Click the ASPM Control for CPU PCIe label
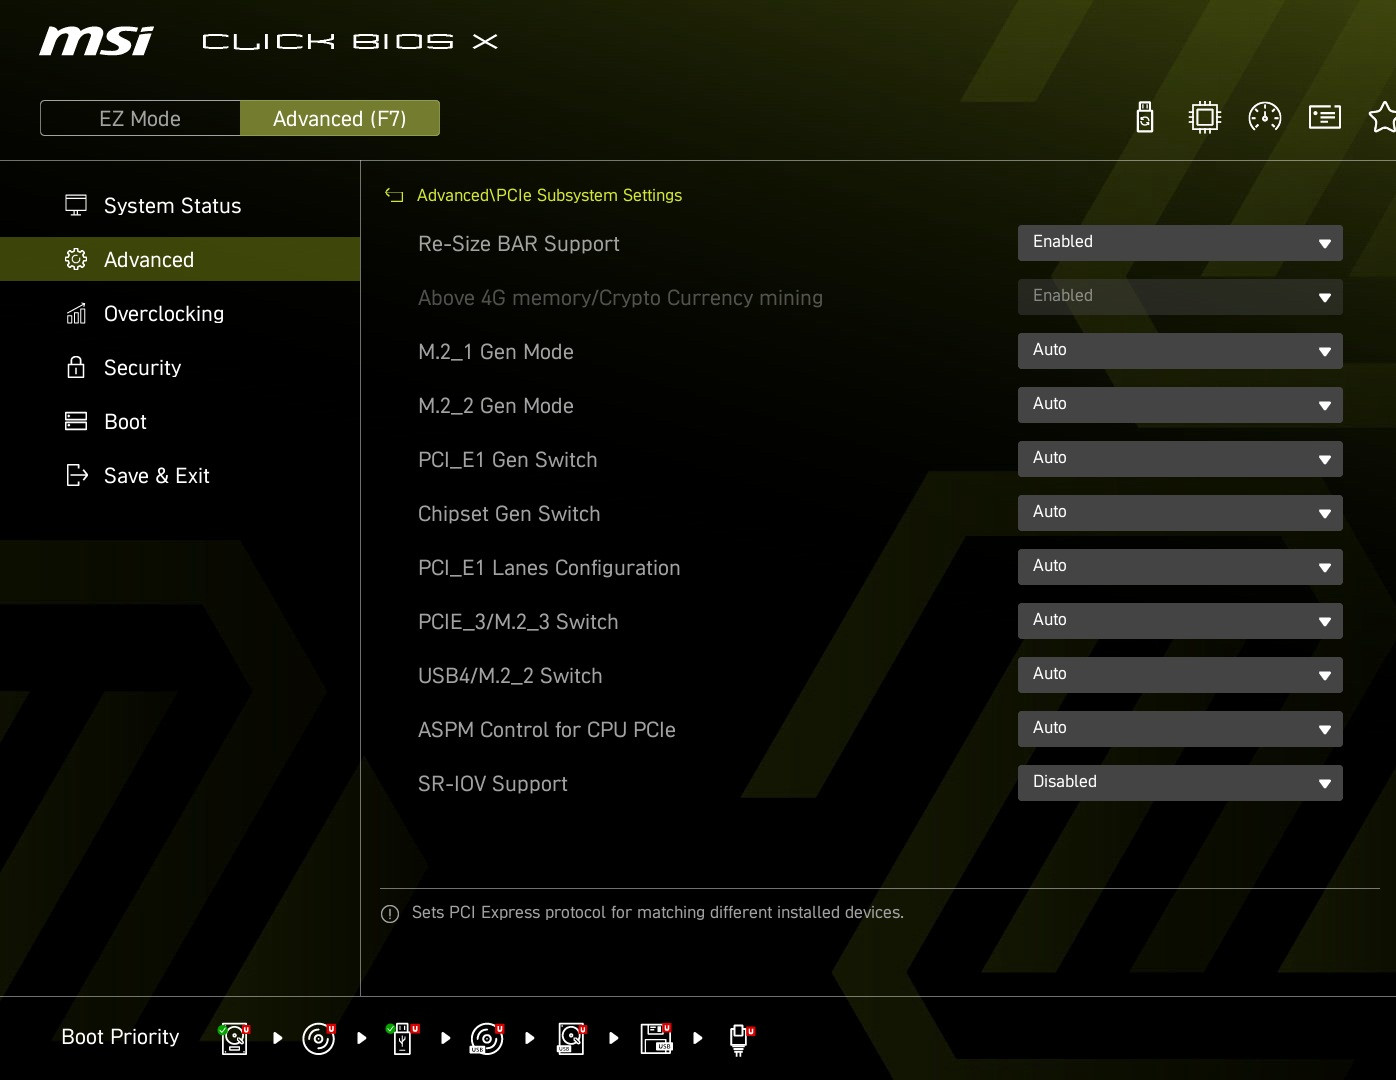Viewport: 1396px width, 1080px height. point(547,730)
